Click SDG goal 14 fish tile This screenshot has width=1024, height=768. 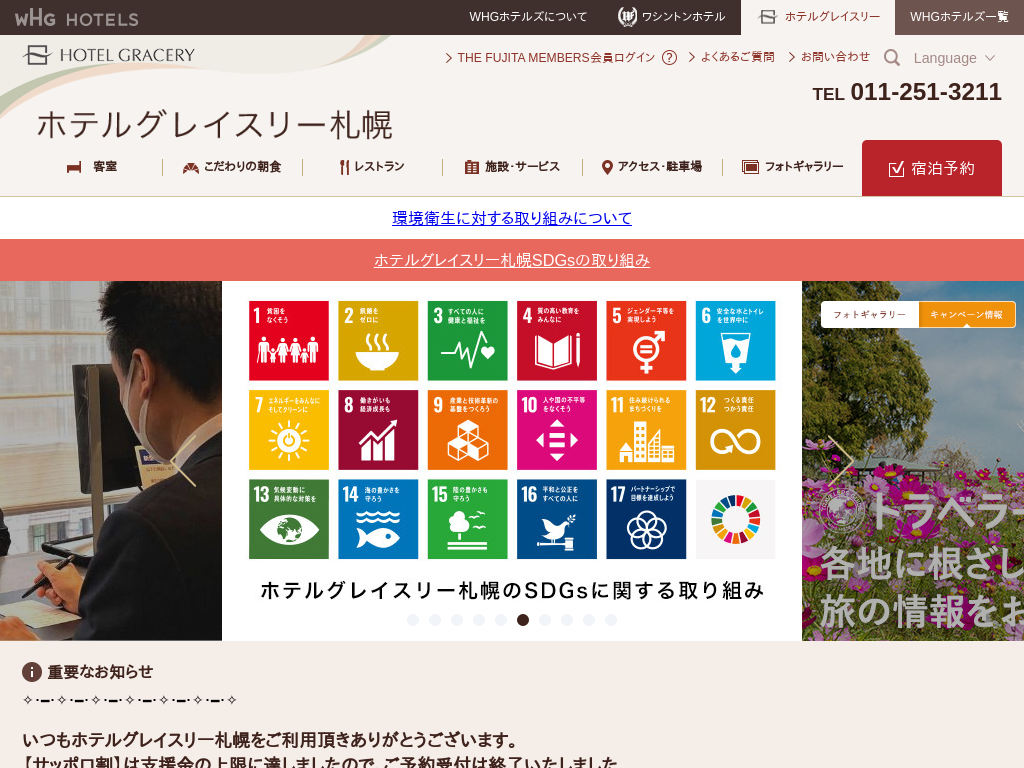378,519
